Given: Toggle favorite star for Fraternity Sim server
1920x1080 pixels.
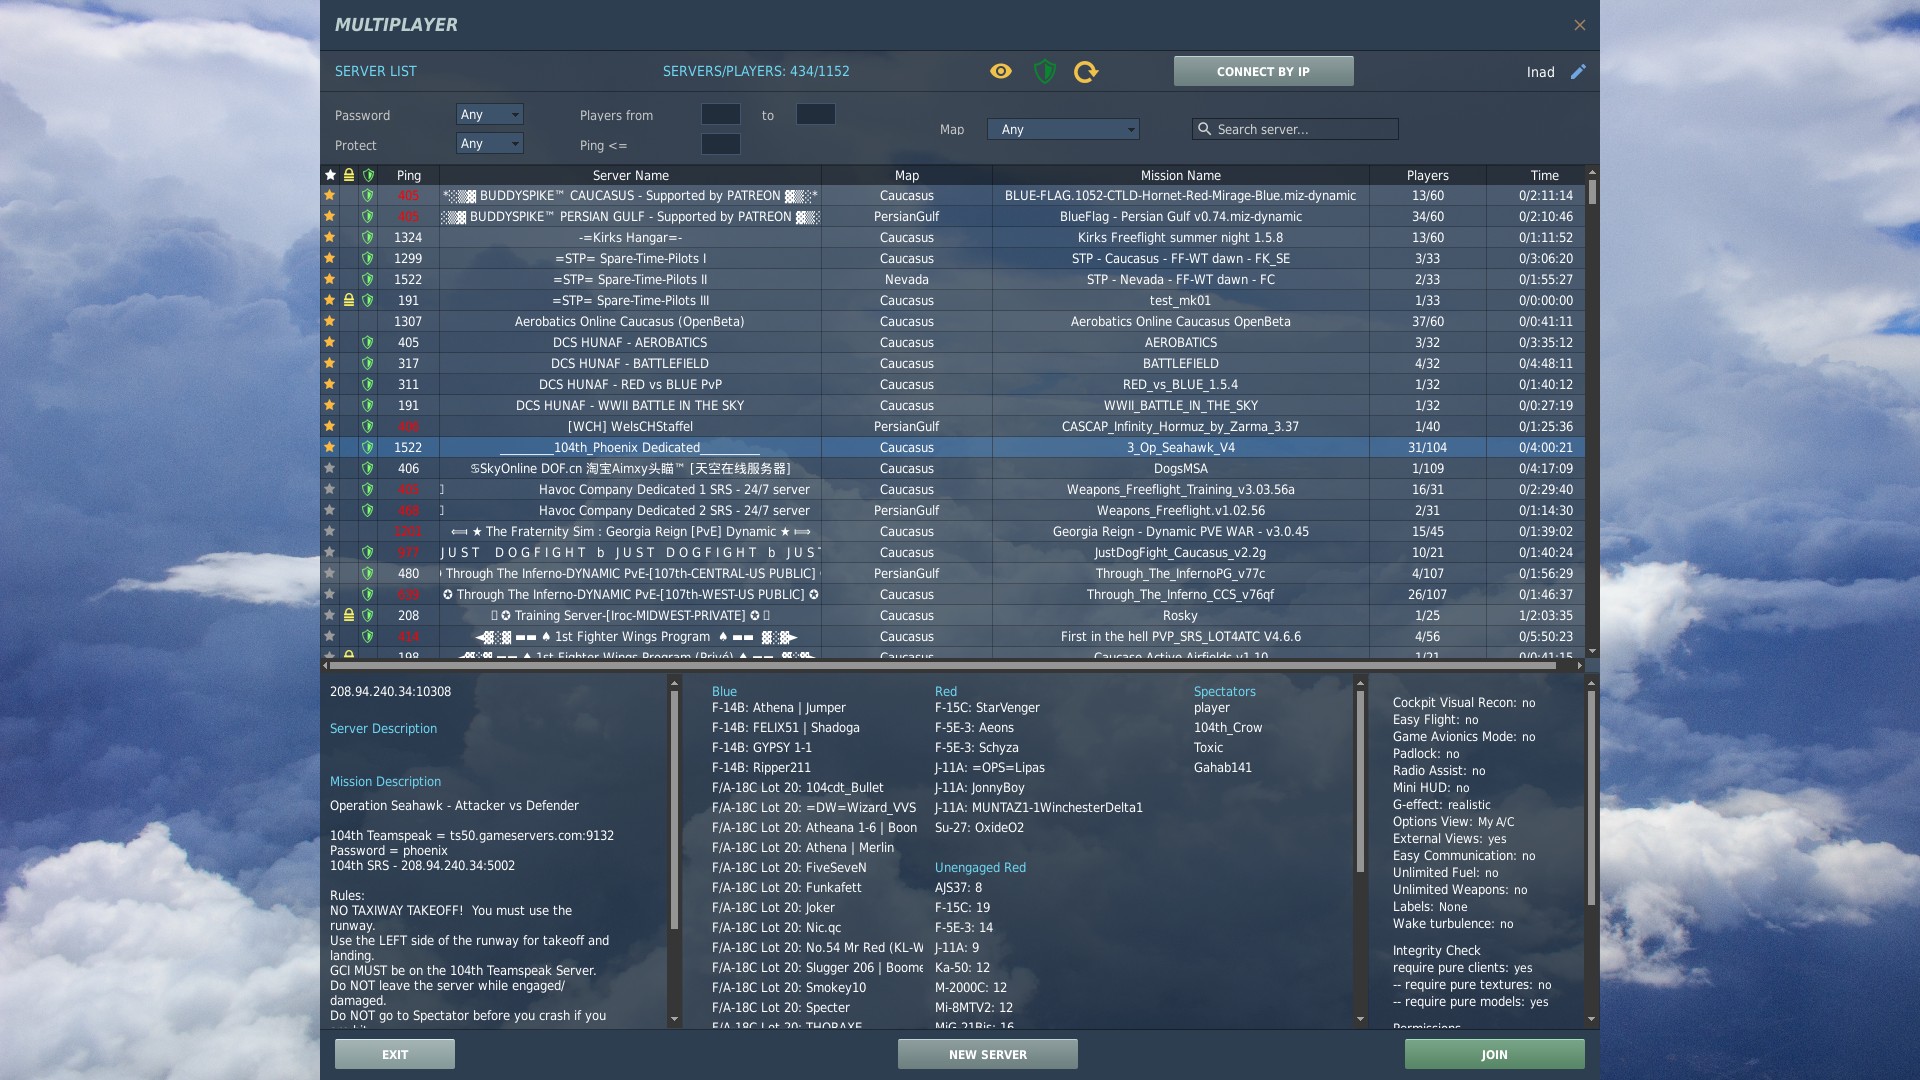Looking at the screenshot, I should tap(329, 531).
